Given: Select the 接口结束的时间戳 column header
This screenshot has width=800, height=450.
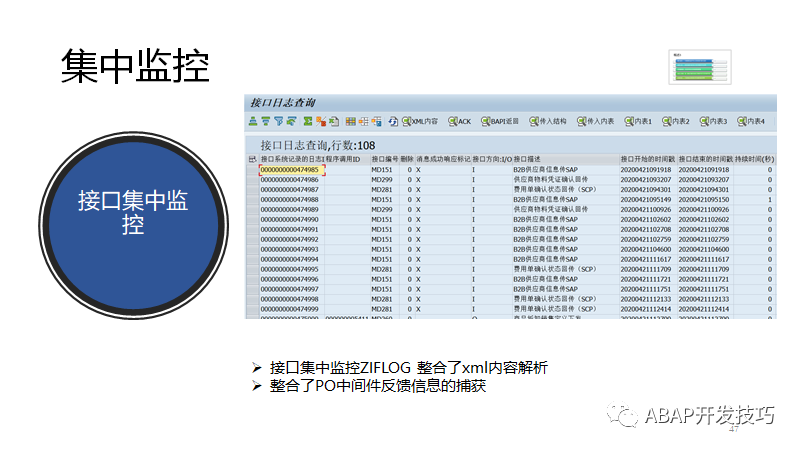Looking at the screenshot, I should point(706,159).
